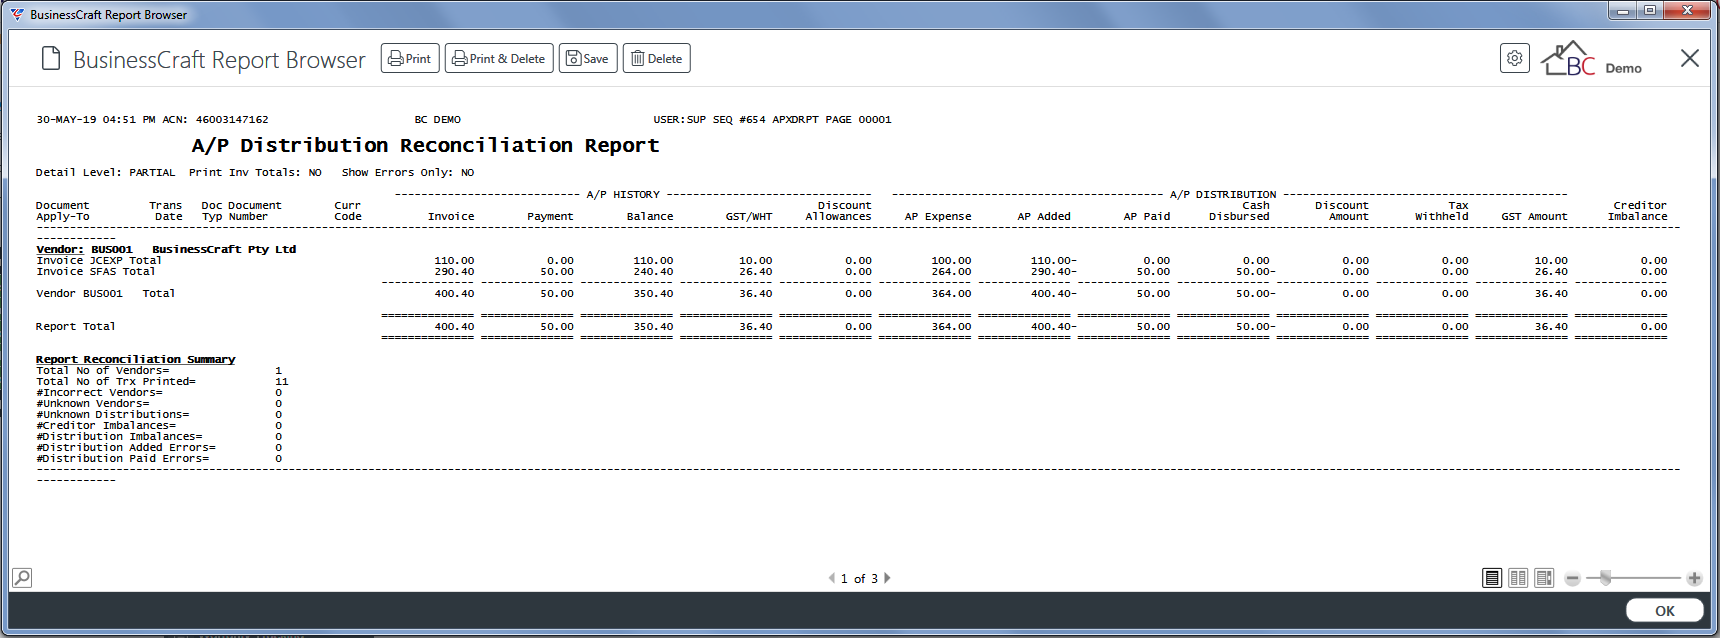Click the 'AP Added' column header
Image resolution: width=1720 pixels, height=638 pixels.
[1044, 216]
